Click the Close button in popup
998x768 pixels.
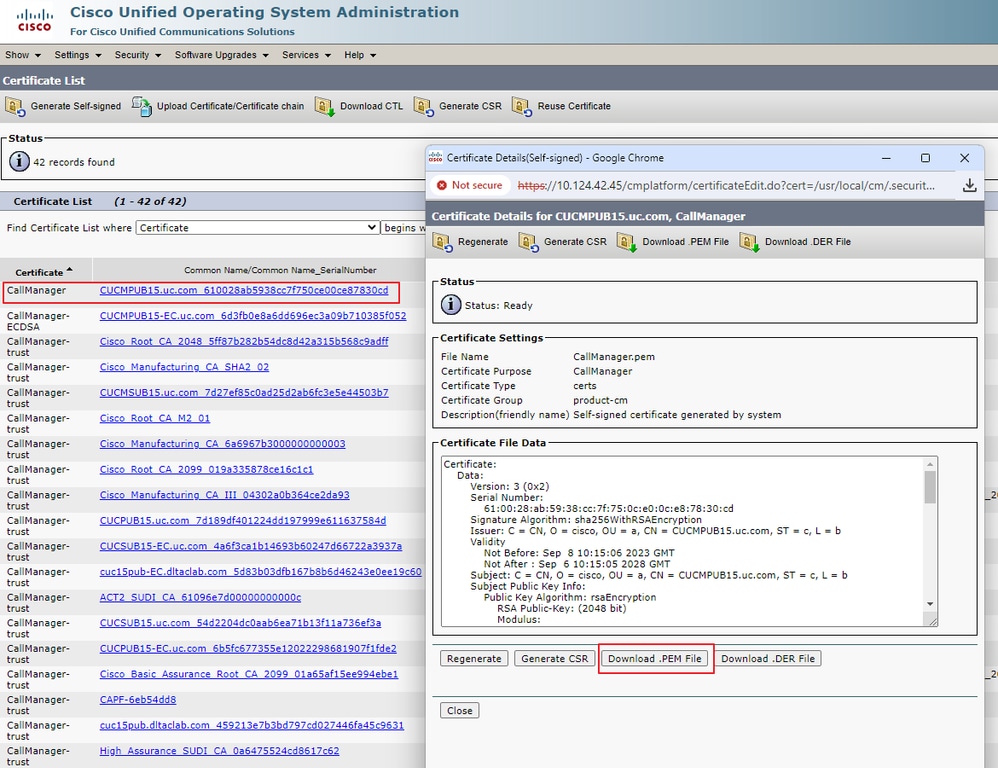tap(460, 711)
